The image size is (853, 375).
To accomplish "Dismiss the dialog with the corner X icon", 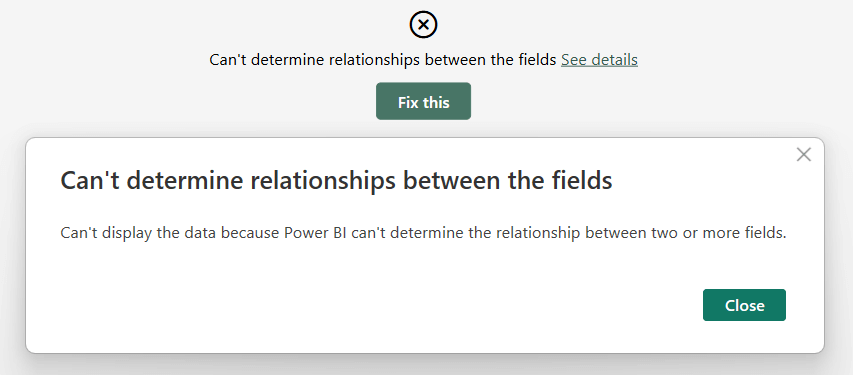I will (x=803, y=155).
